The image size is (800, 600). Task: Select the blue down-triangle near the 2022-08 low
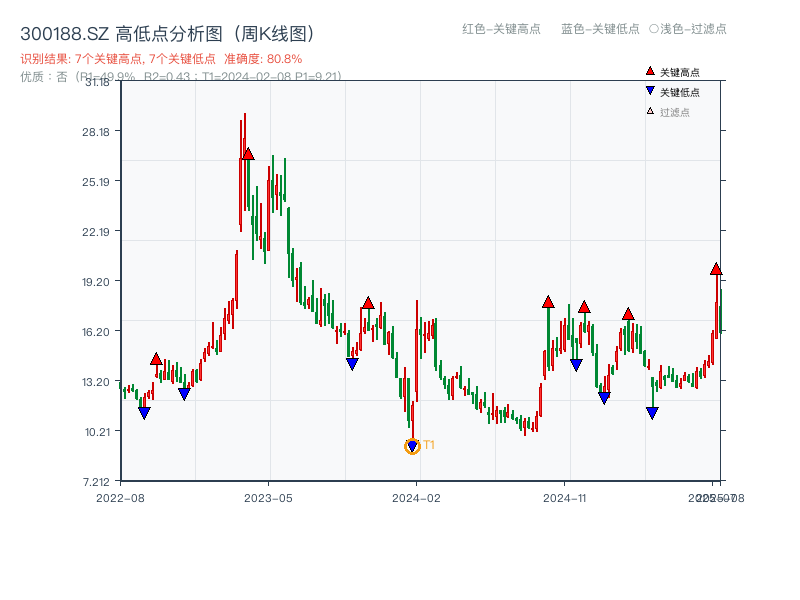(143, 412)
